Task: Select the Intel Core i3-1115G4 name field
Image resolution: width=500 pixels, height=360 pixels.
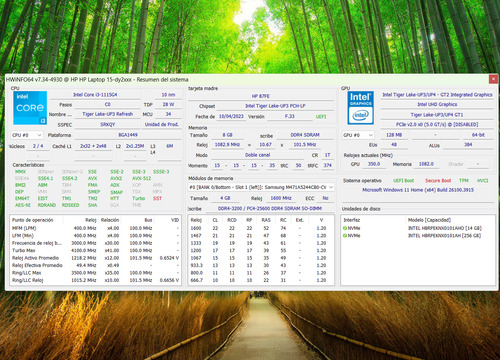Action: point(95,95)
